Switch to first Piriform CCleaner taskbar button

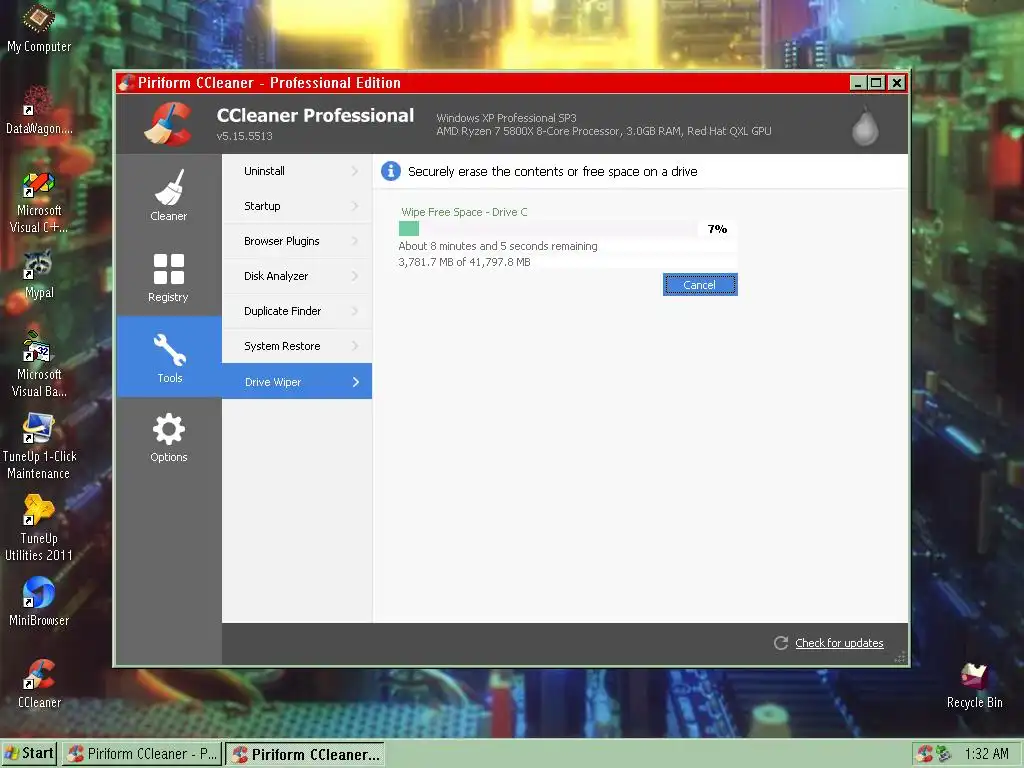(x=142, y=754)
